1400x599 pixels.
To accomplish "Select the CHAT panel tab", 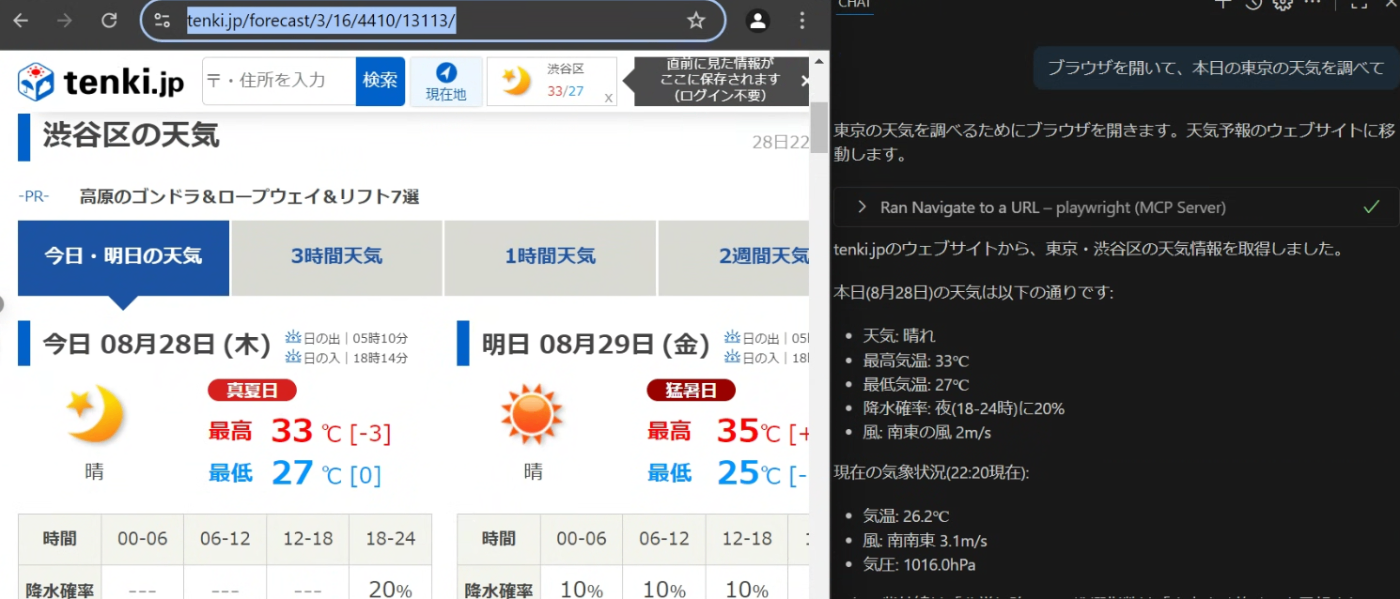I will [854, 5].
